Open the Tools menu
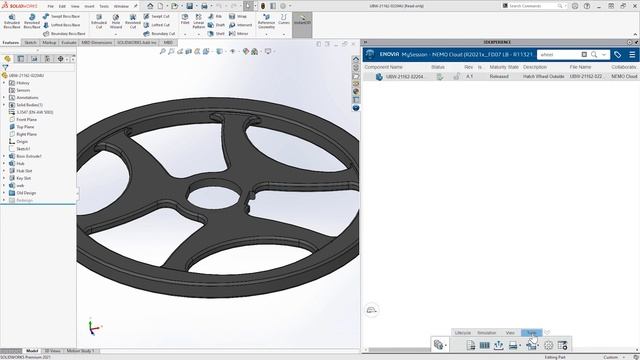This screenshot has height=360, width=640. click(104, 6)
